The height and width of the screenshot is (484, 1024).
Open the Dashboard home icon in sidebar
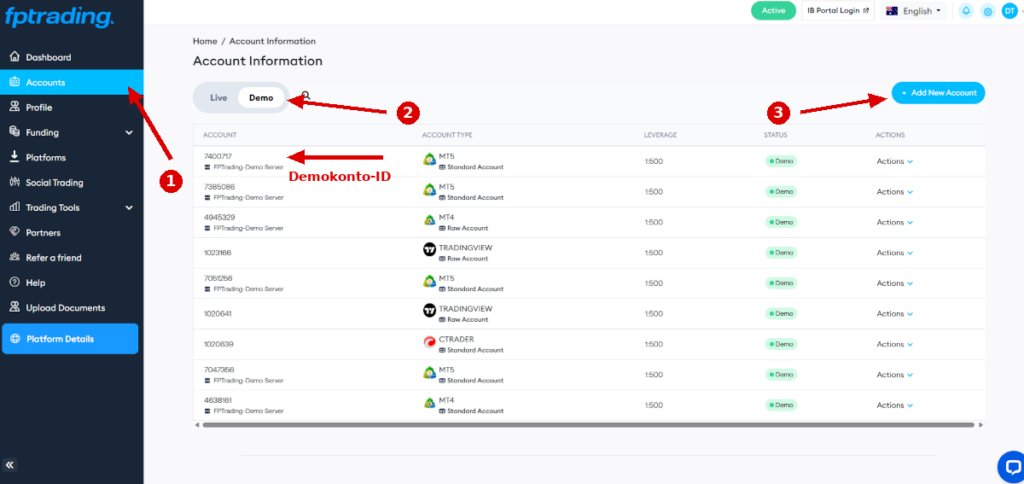[14, 57]
